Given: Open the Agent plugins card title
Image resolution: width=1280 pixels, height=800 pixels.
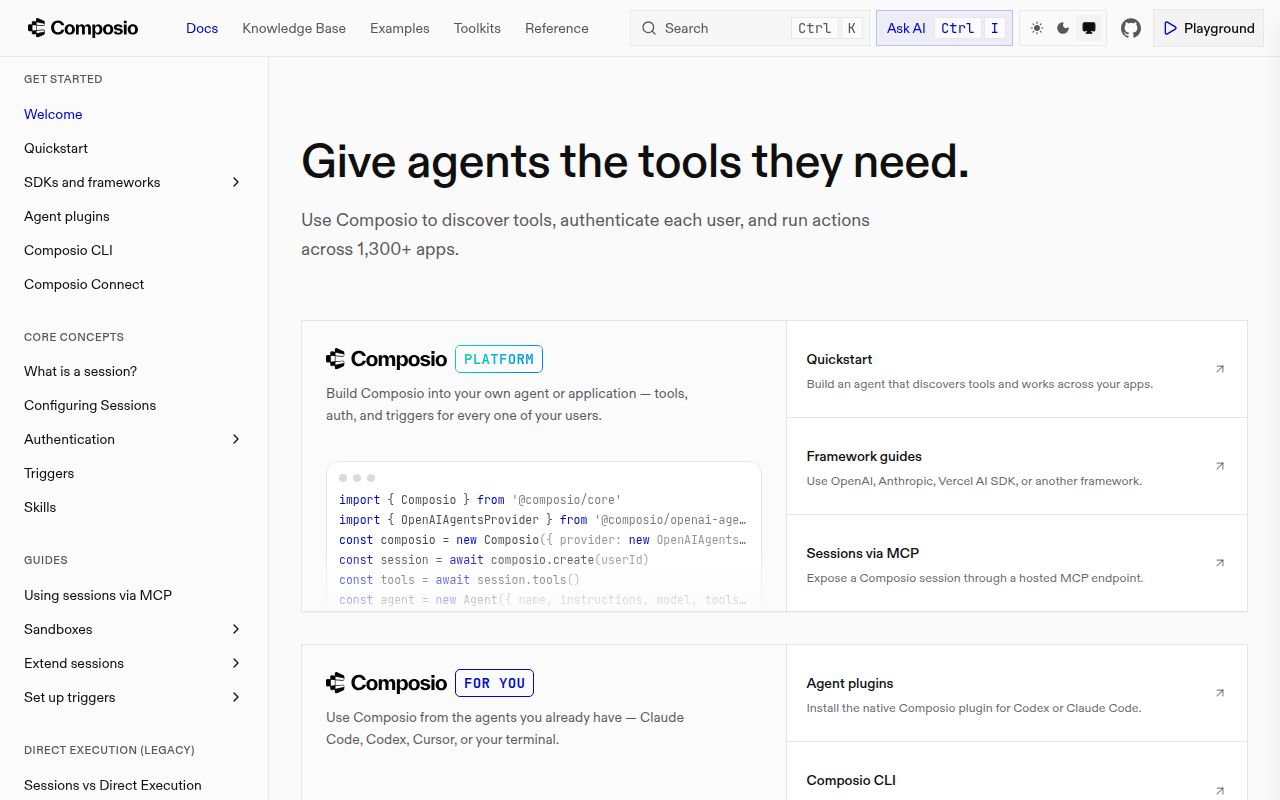Looking at the screenshot, I should tap(850, 683).
